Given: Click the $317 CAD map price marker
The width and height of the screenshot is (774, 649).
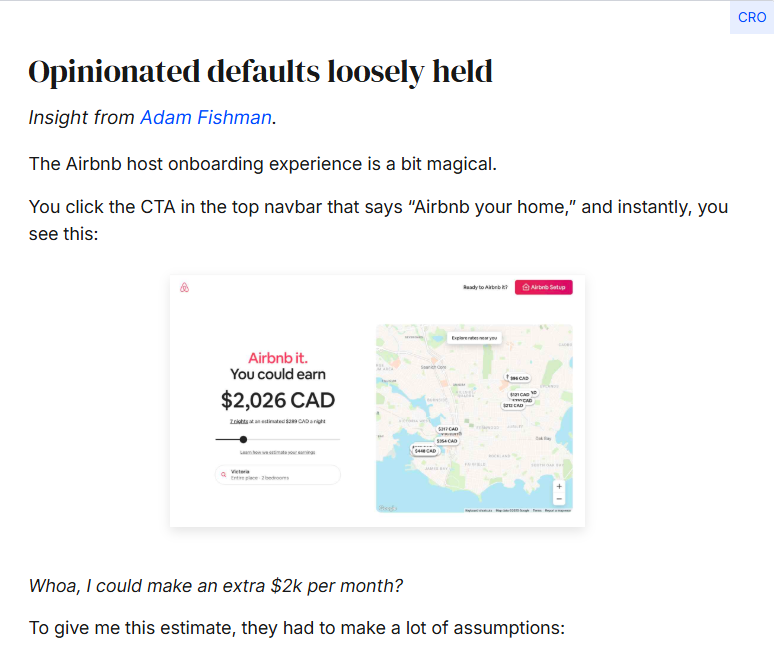Looking at the screenshot, I should [x=448, y=429].
